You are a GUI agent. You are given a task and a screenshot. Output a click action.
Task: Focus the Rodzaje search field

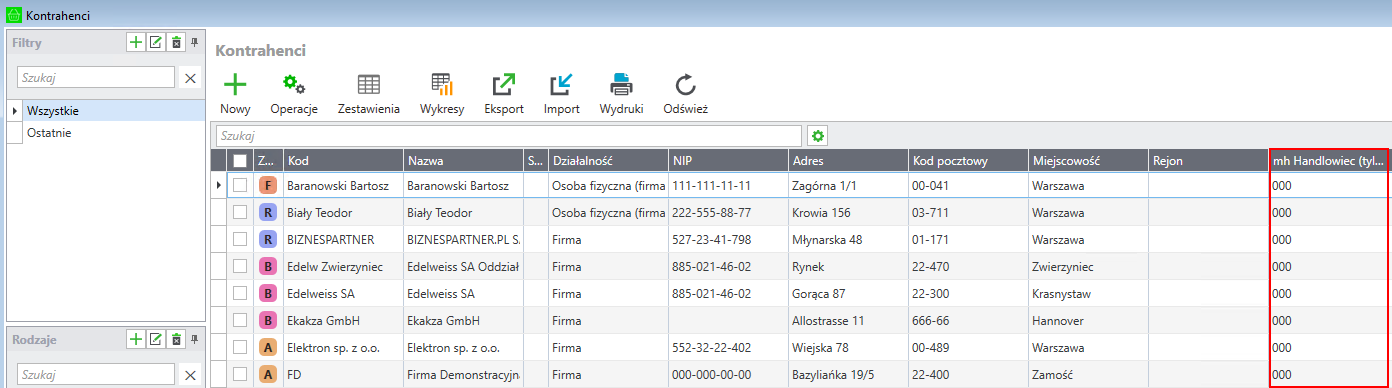click(x=96, y=374)
